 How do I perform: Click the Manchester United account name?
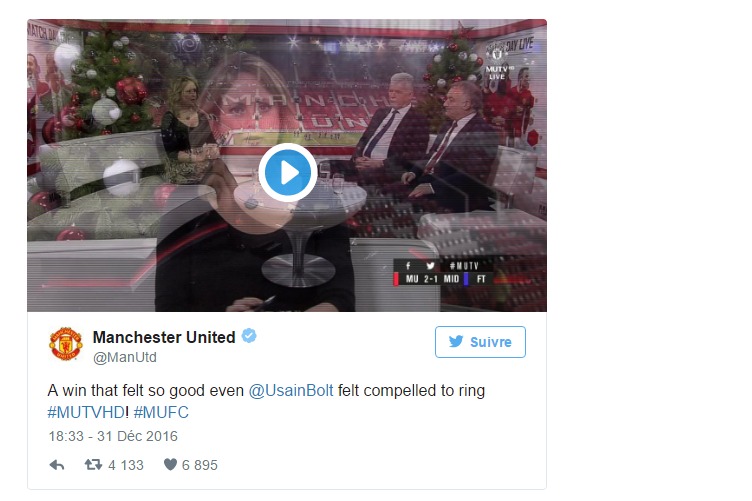(x=164, y=337)
